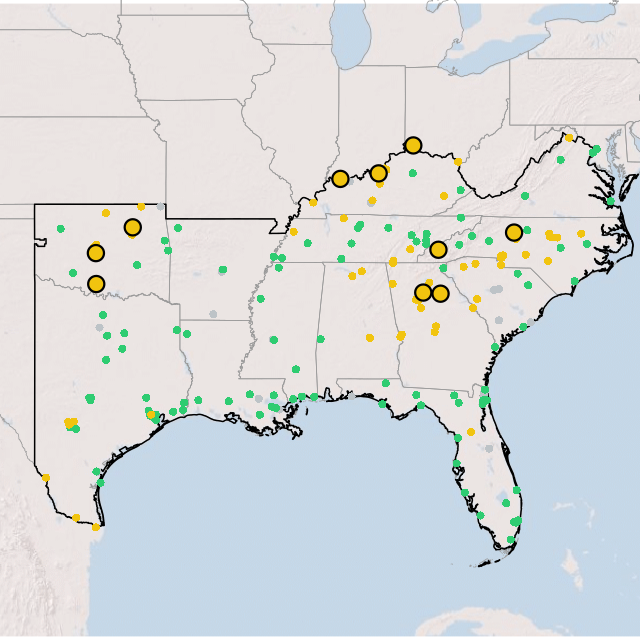The width and height of the screenshot is (640, 640).
Task: Select large yellow marker in western Oklahoma
Action: coord(96,253)
